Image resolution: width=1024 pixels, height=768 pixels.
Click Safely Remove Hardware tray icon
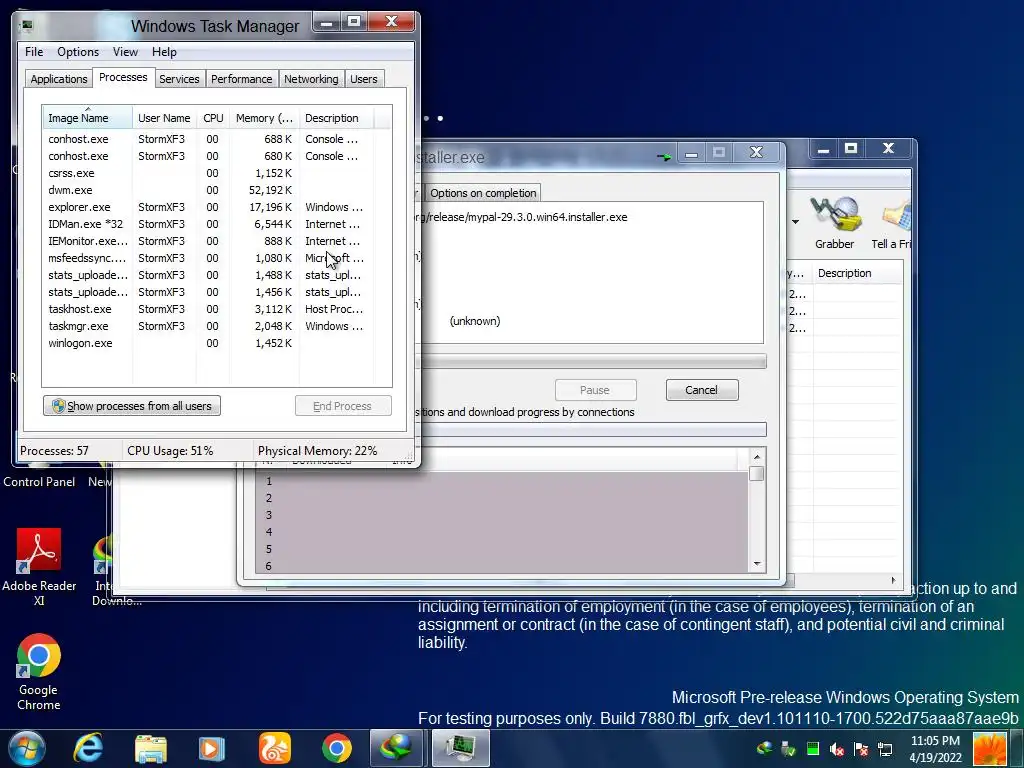788,748
